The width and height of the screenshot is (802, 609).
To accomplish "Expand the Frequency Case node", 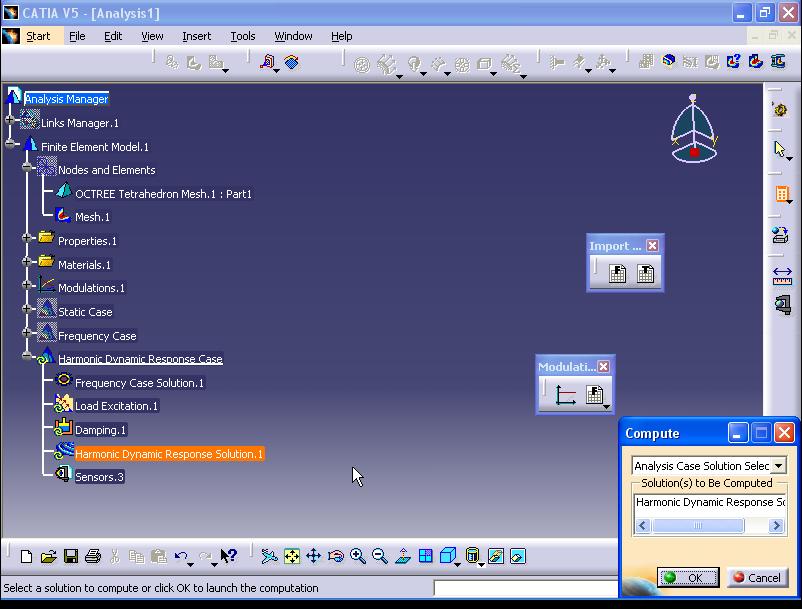I will click(x=27, y=332).
